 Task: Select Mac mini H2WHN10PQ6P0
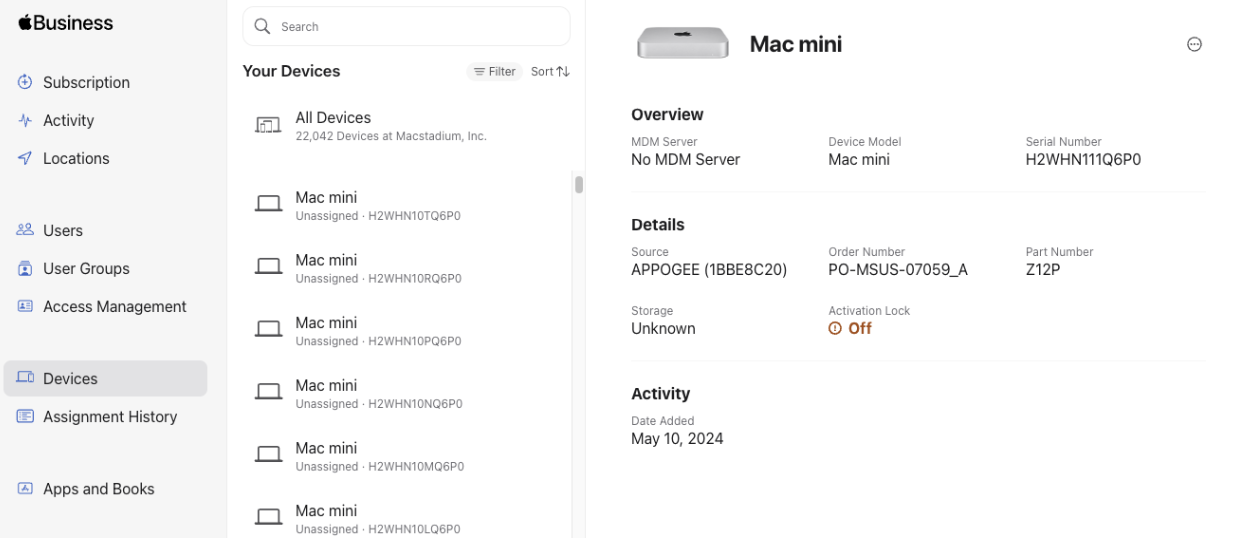point(406,330)
